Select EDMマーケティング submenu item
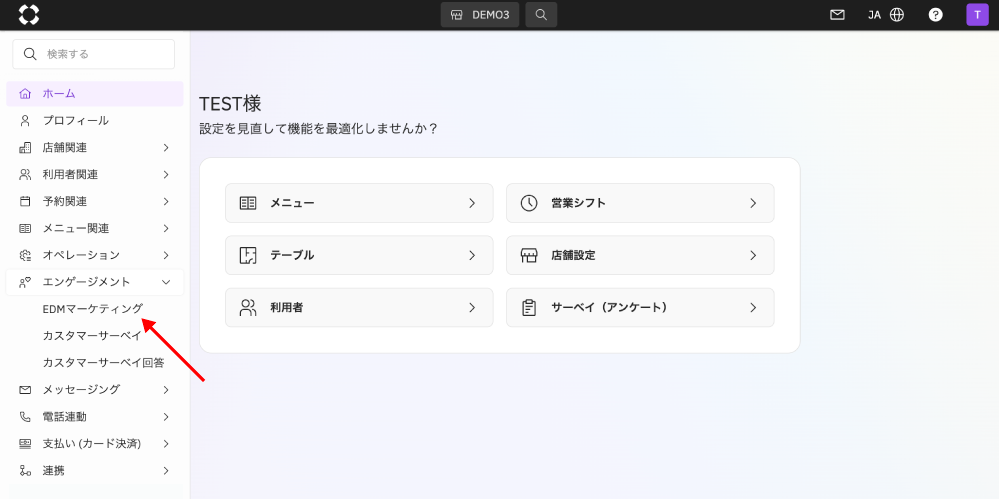Viewport: 1000px width, 499px height. pyautogui.click(x=93, y=309)
